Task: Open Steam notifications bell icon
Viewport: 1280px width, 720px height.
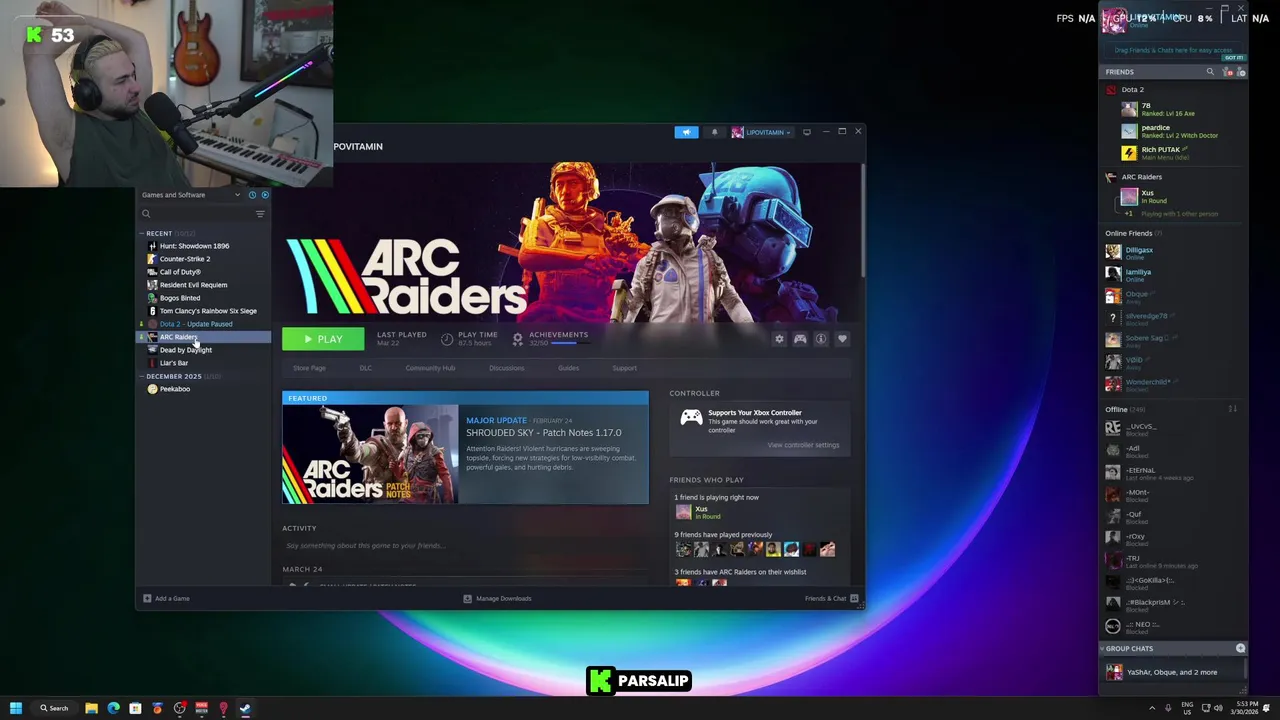Action: point(714,132)
